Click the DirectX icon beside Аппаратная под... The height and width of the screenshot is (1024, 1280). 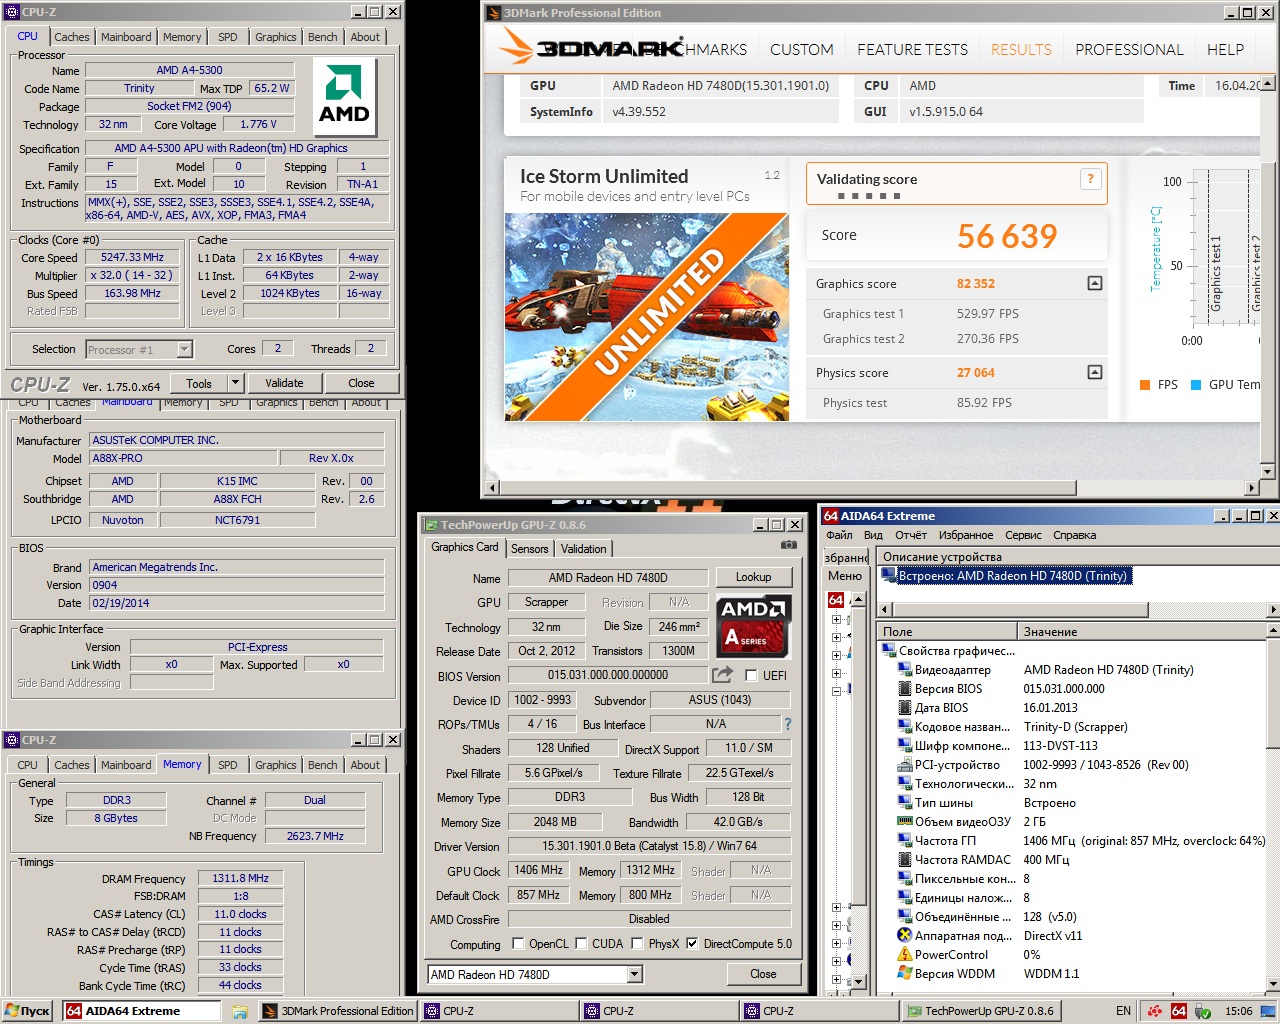pyautogui.click(x=905, y=936)
